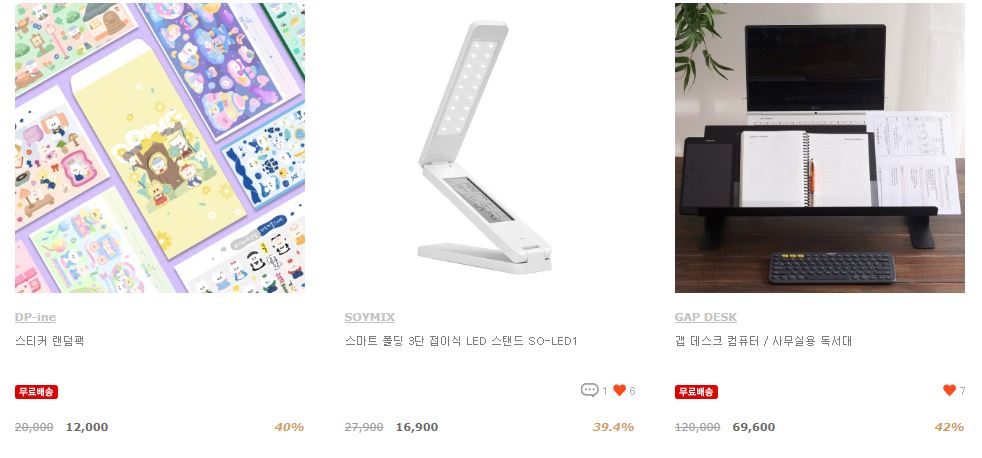
Task: Click the free shipping badge under sticker pack
Action: tap(36, 392)
